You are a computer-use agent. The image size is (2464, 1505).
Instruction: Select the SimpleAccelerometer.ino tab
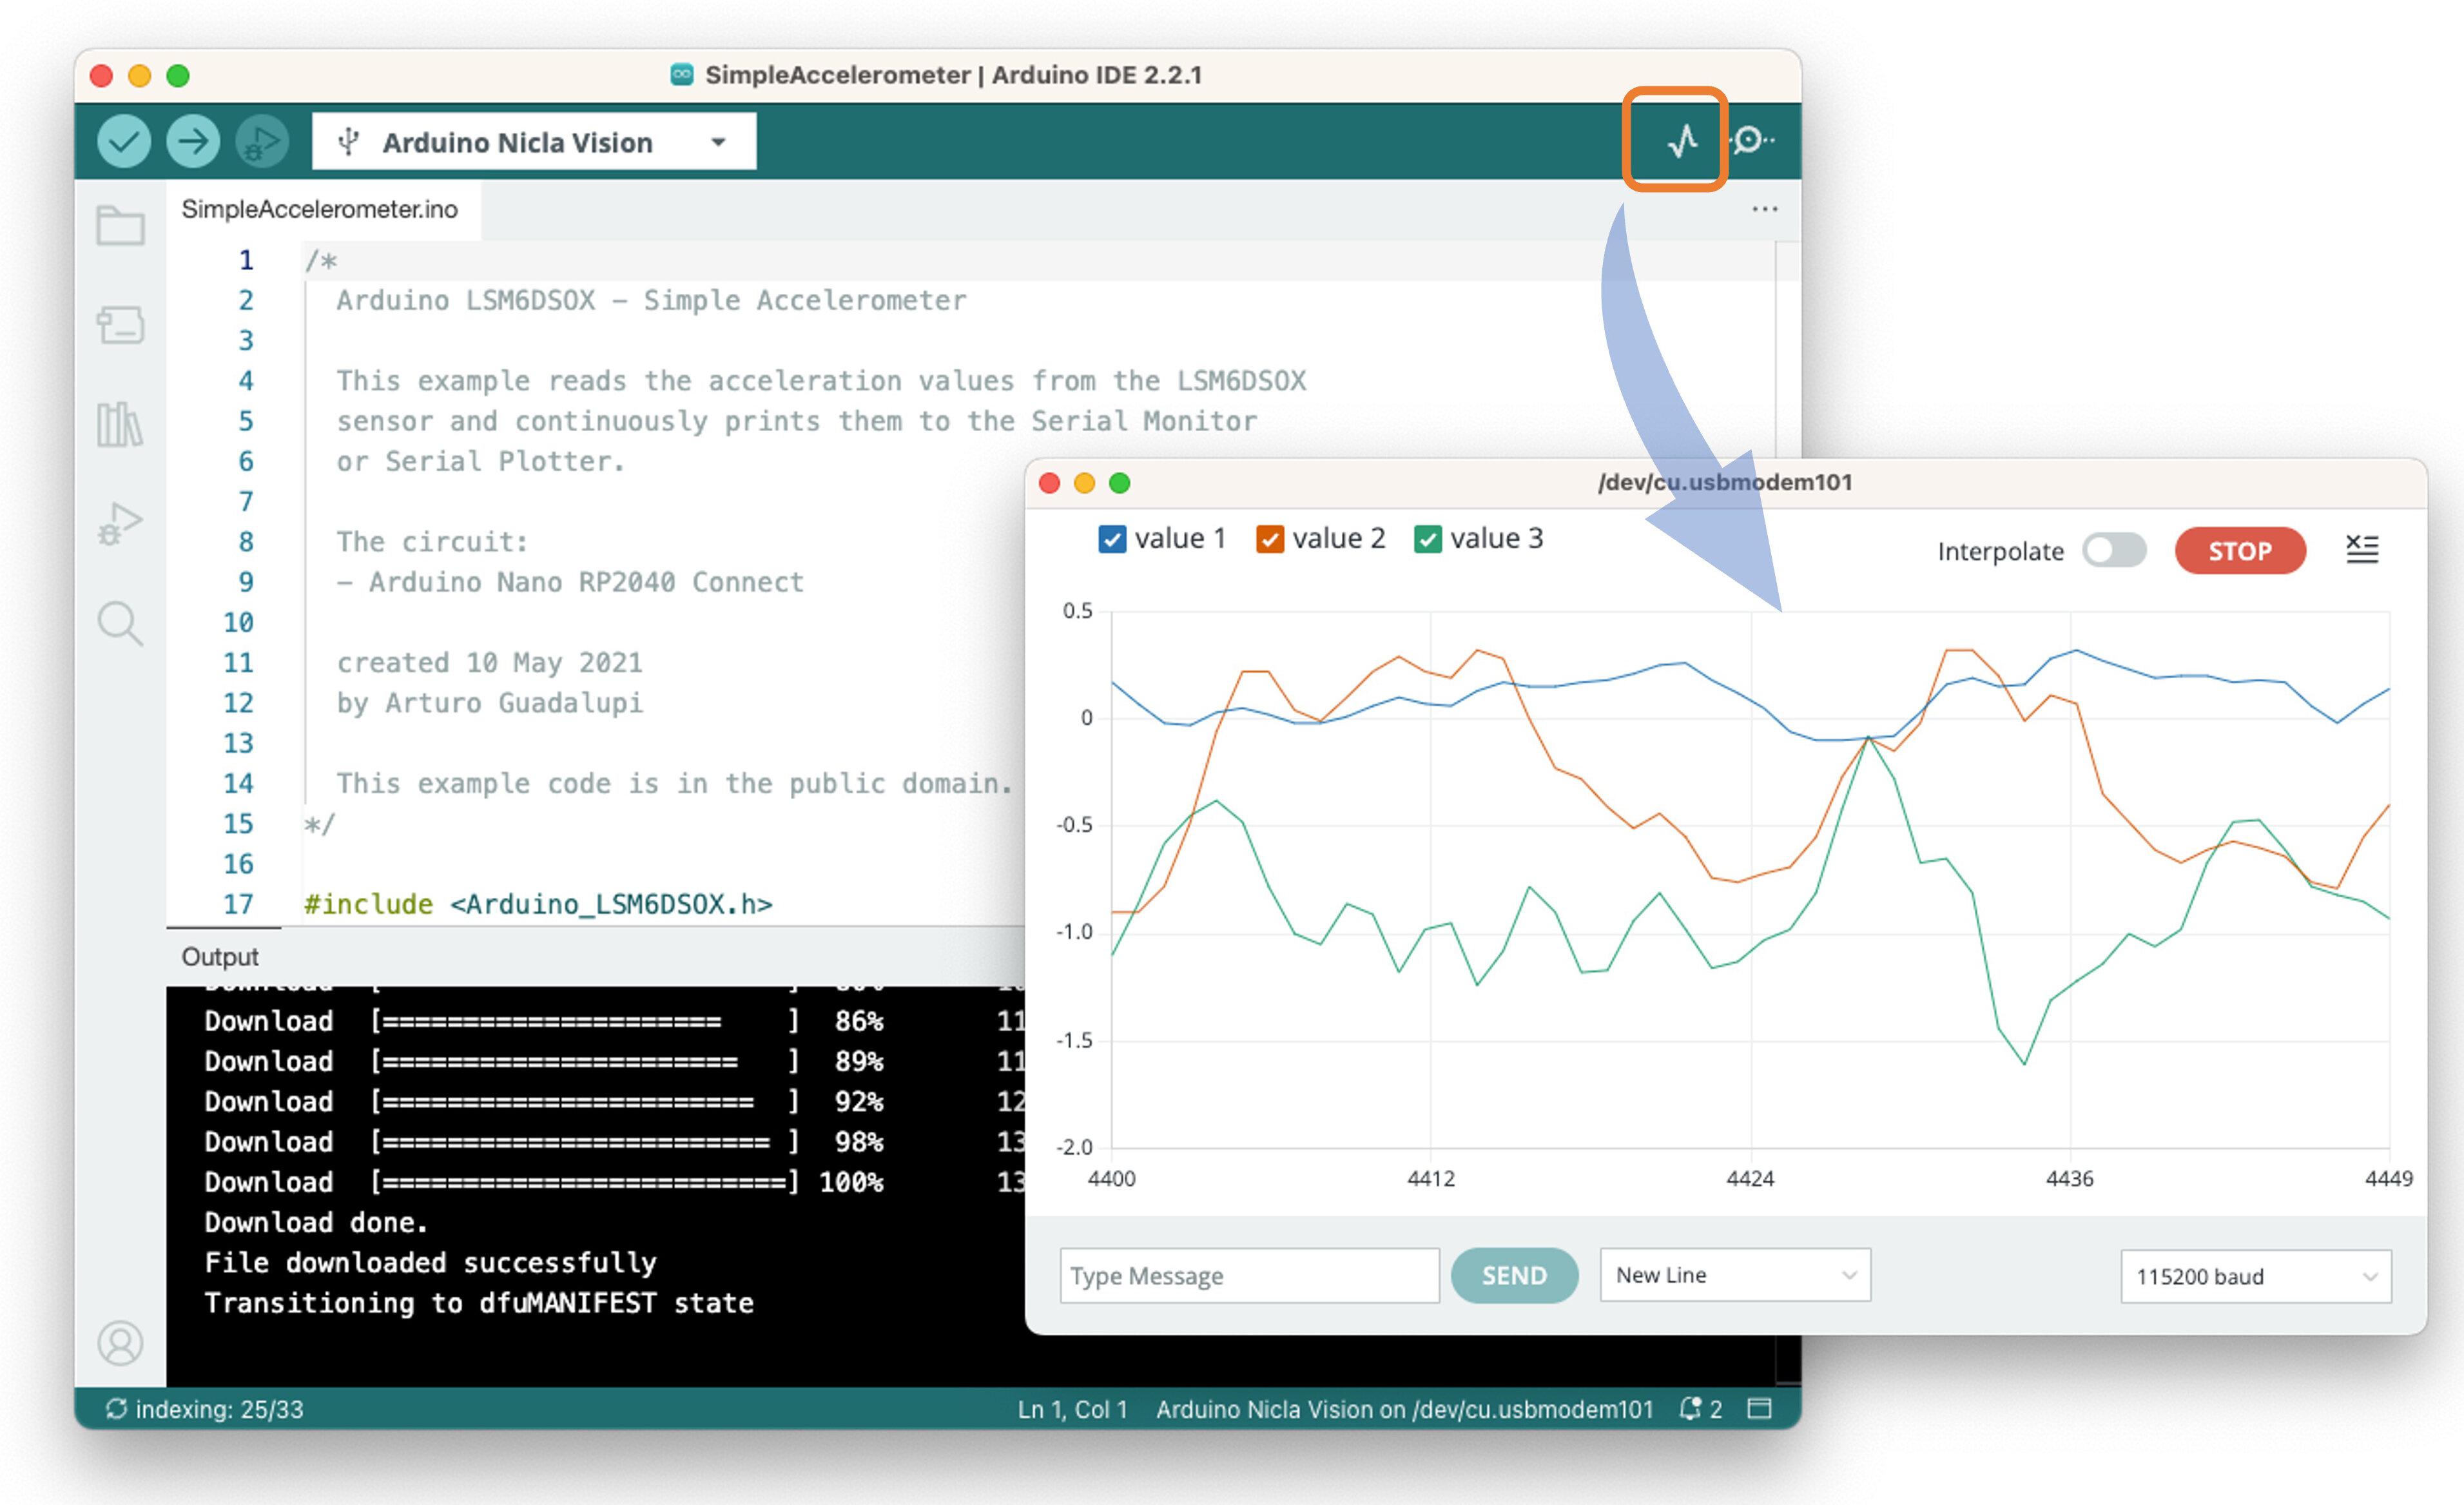[320, 209]
